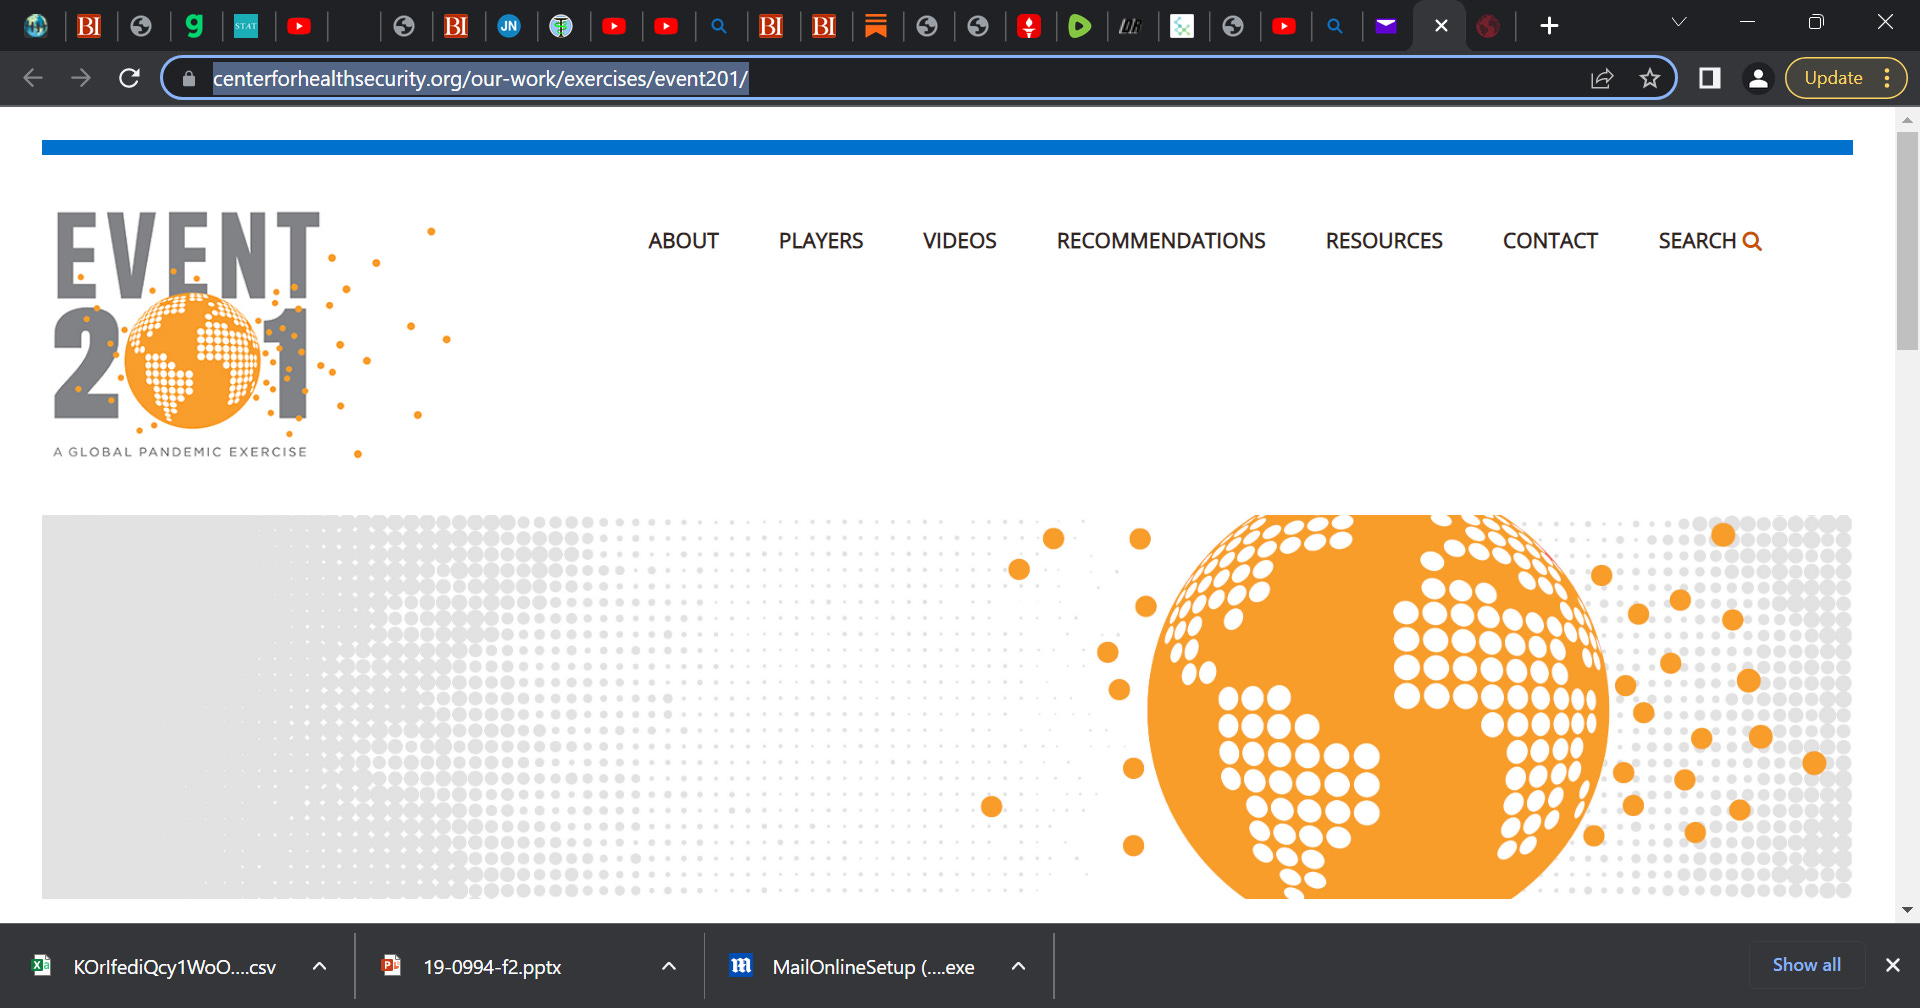The width and height of the screenshot is (1920, 1008).
Task: Open a new browser tab
Action: click(x=1549, y=26)
